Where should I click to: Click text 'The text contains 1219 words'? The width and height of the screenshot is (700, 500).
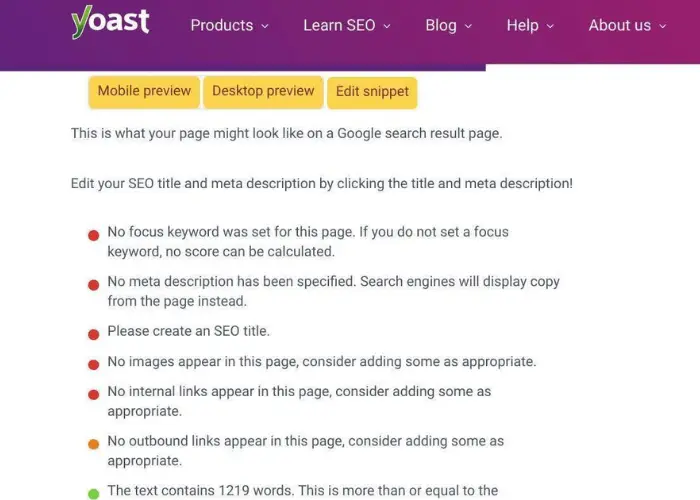[x=200, y=491]
